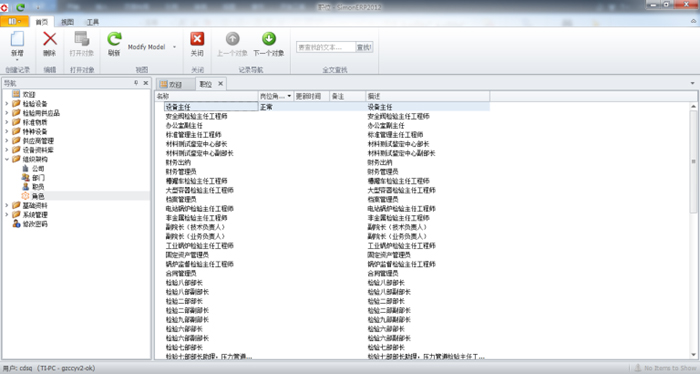This screenshot has height=374, width=700.
Task: Click the 检验设备 folder icon
Action: pyautogui.click(x=16, y=104)
